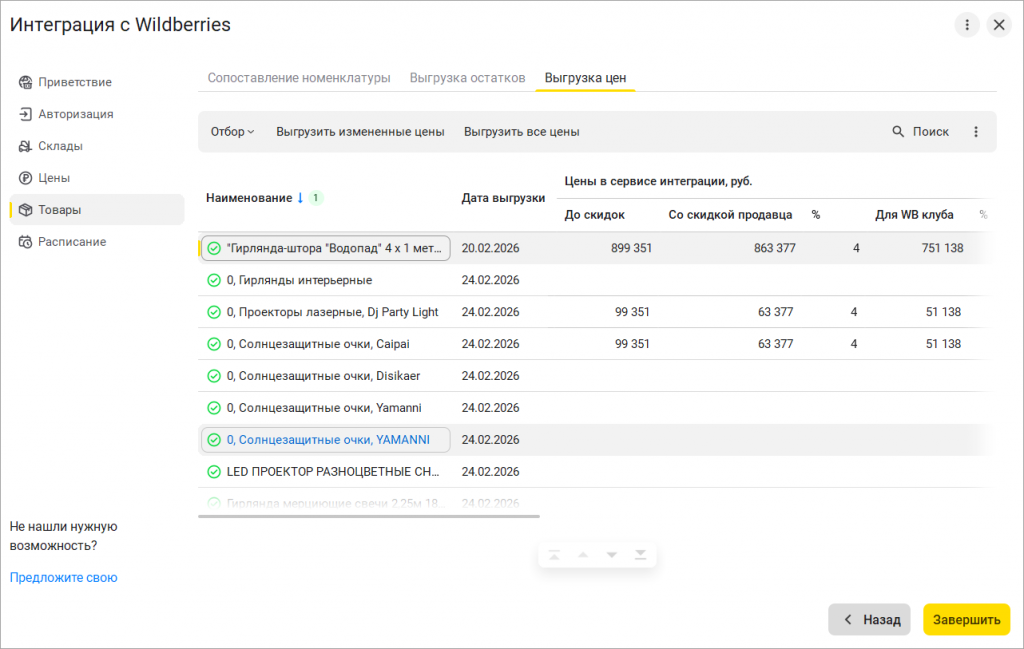Select the Выгрузка цен tab
Viewport: 1024px width, 649px height.
click(x=585, y=78)
